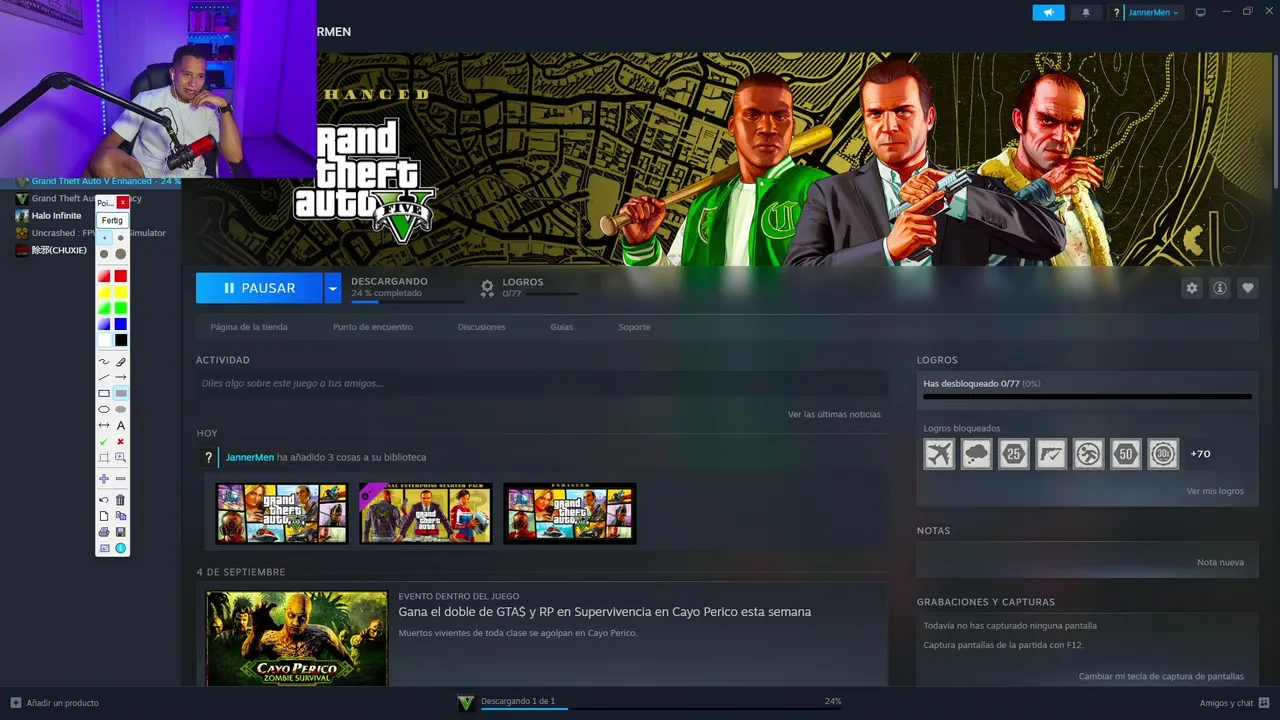This screenshot has width=1280, height=720.
Task: Open Soporte tab
Action: click(x=634, y=327)
